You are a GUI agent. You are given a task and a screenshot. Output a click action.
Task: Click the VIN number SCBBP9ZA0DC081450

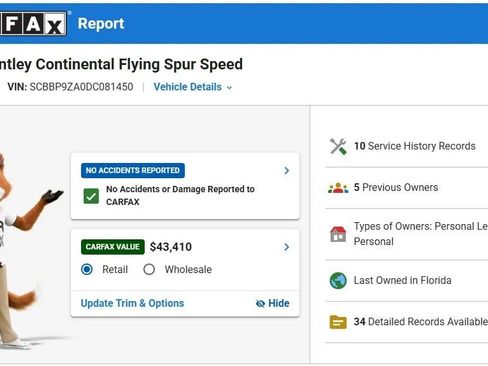[81, 87]
